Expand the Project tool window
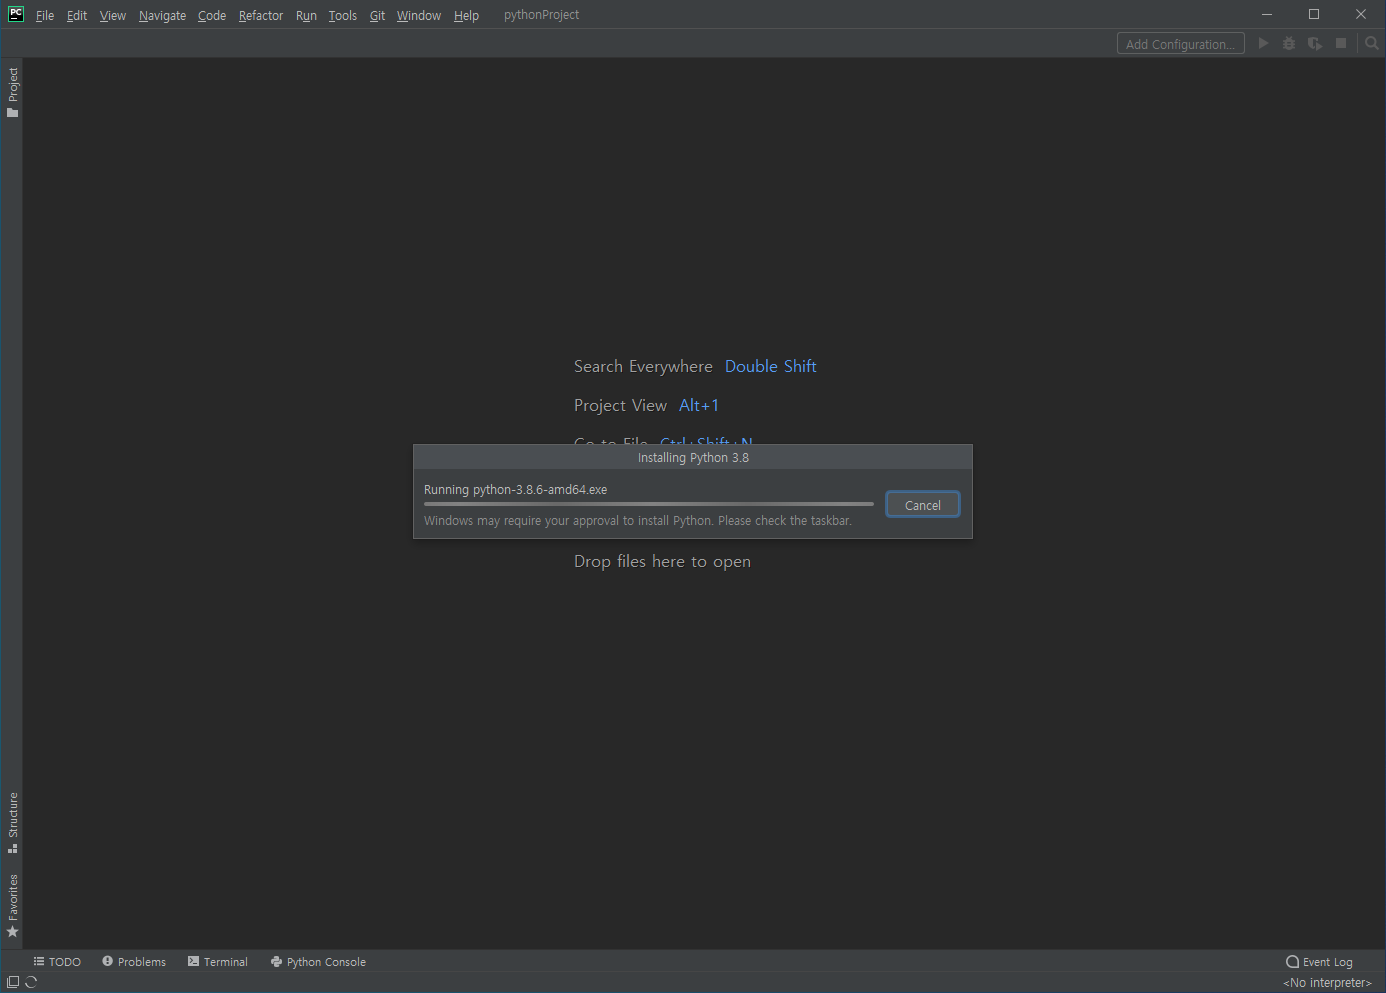 point(13,93)
